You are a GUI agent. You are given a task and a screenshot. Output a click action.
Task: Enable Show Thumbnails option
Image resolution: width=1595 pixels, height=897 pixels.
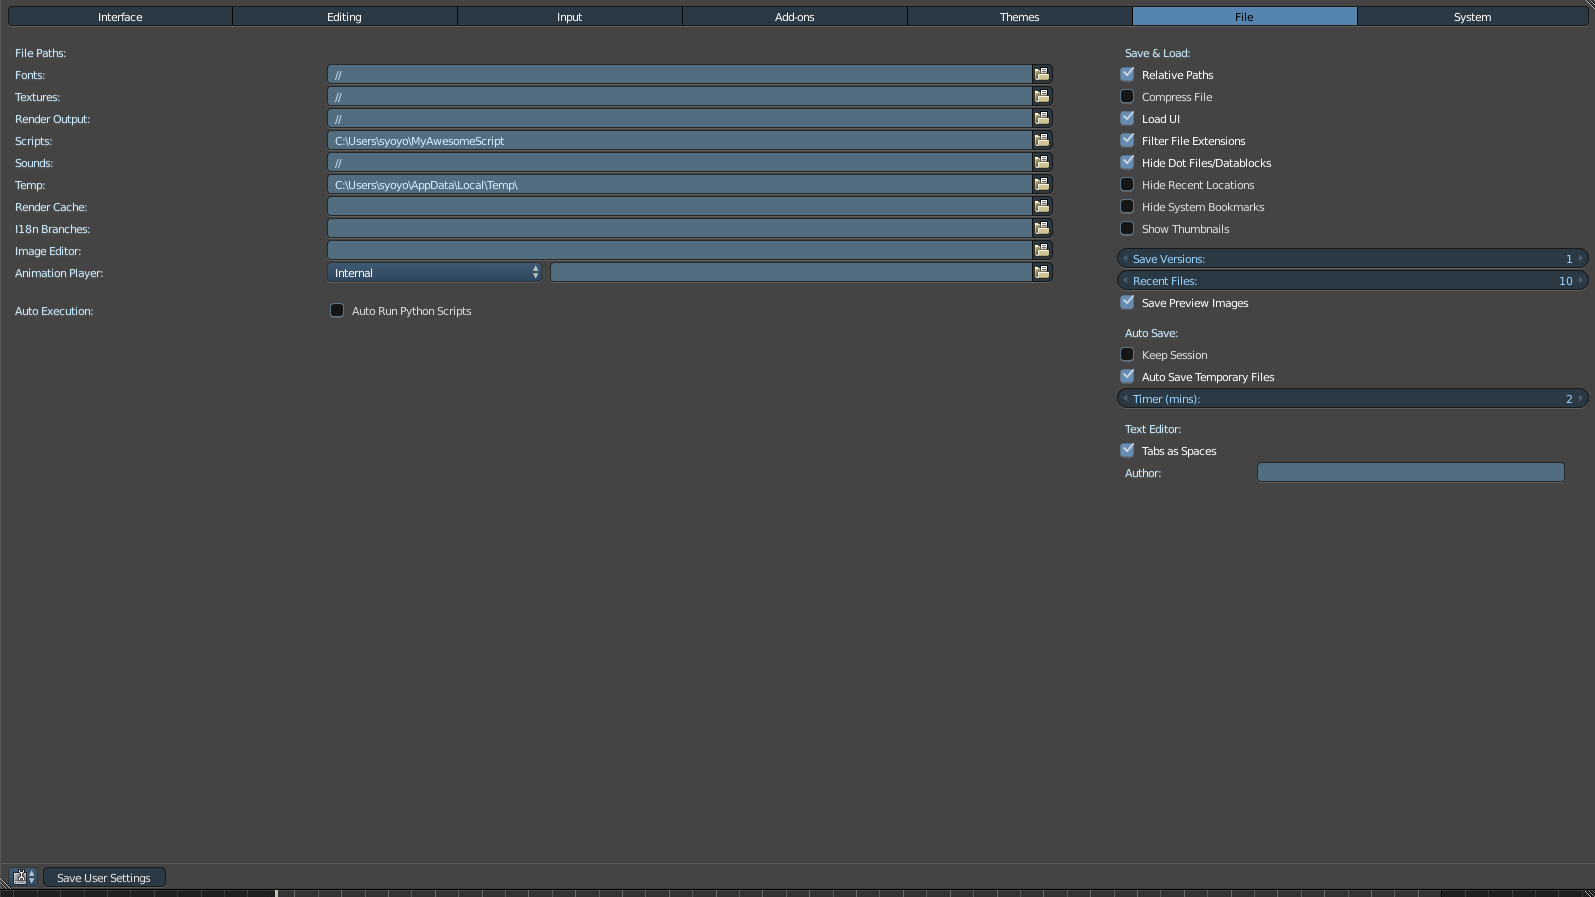click(x=1128, y=228)
